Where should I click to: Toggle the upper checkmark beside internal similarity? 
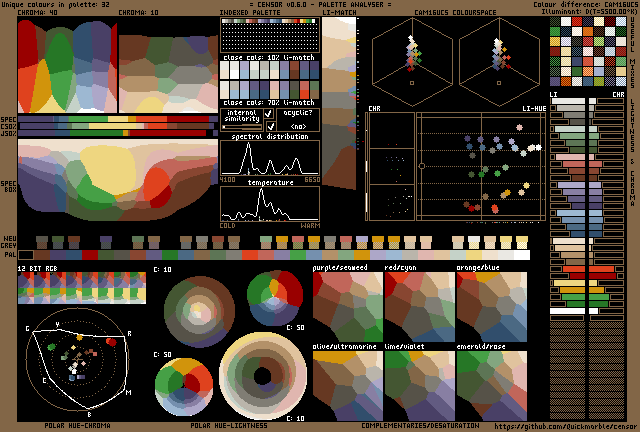click(269, 114)
